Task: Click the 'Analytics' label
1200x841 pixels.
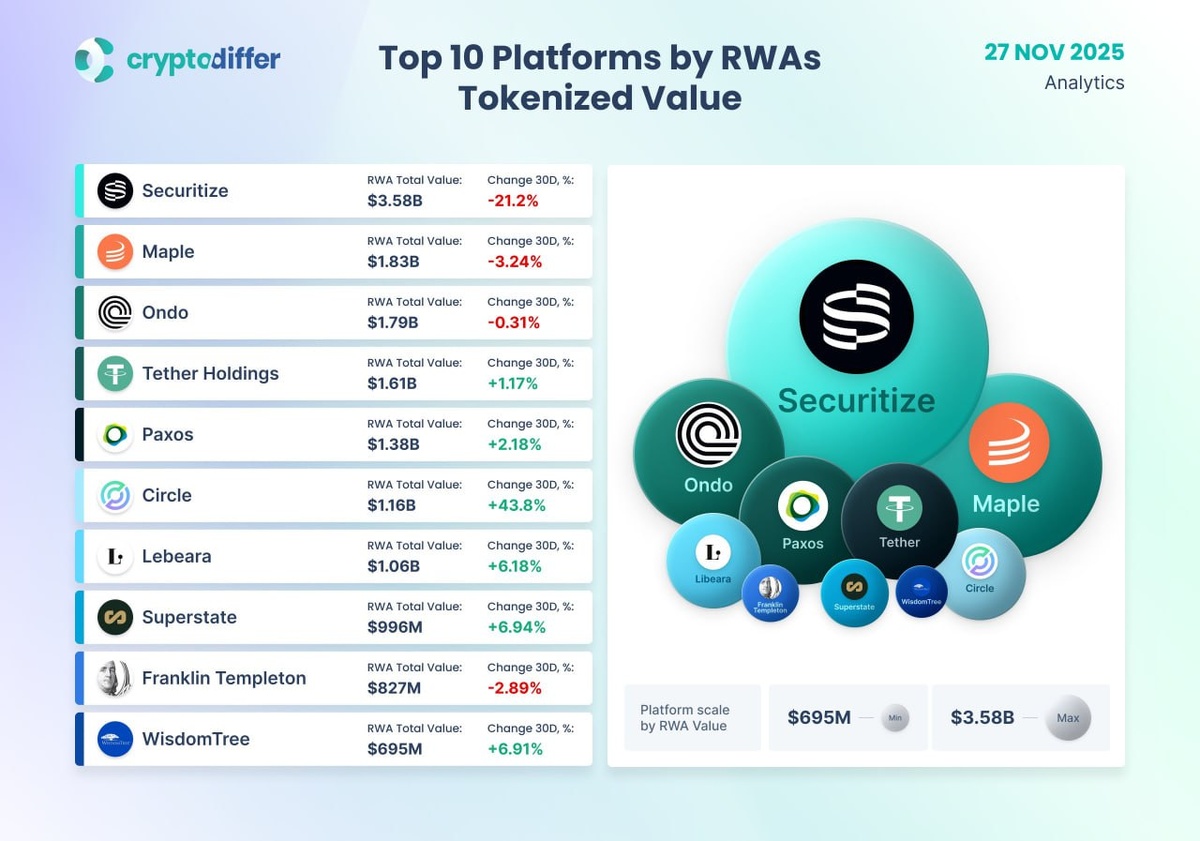Action: coord(1084,83)
